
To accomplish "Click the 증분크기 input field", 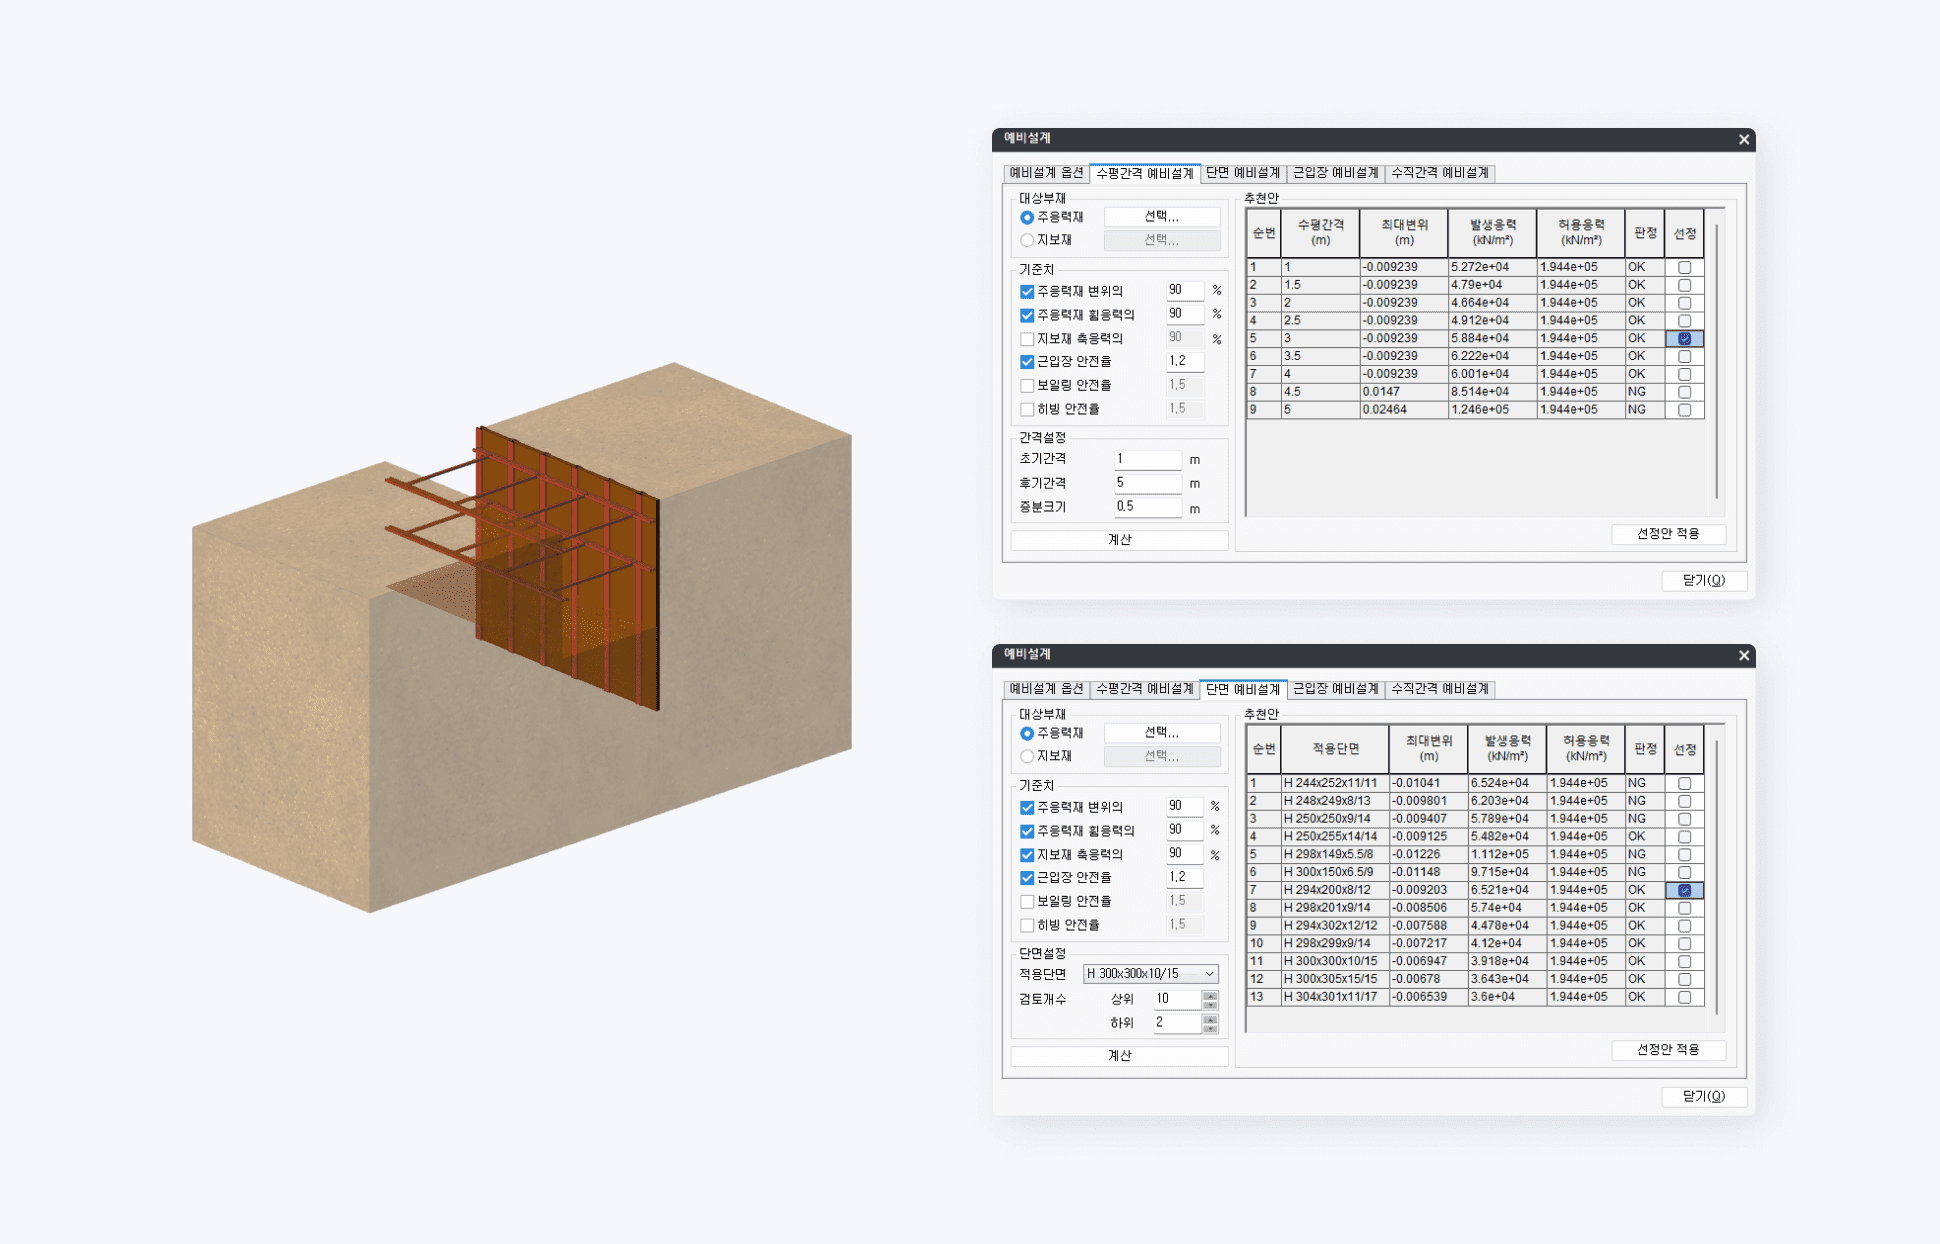I will coord(1147,507).
